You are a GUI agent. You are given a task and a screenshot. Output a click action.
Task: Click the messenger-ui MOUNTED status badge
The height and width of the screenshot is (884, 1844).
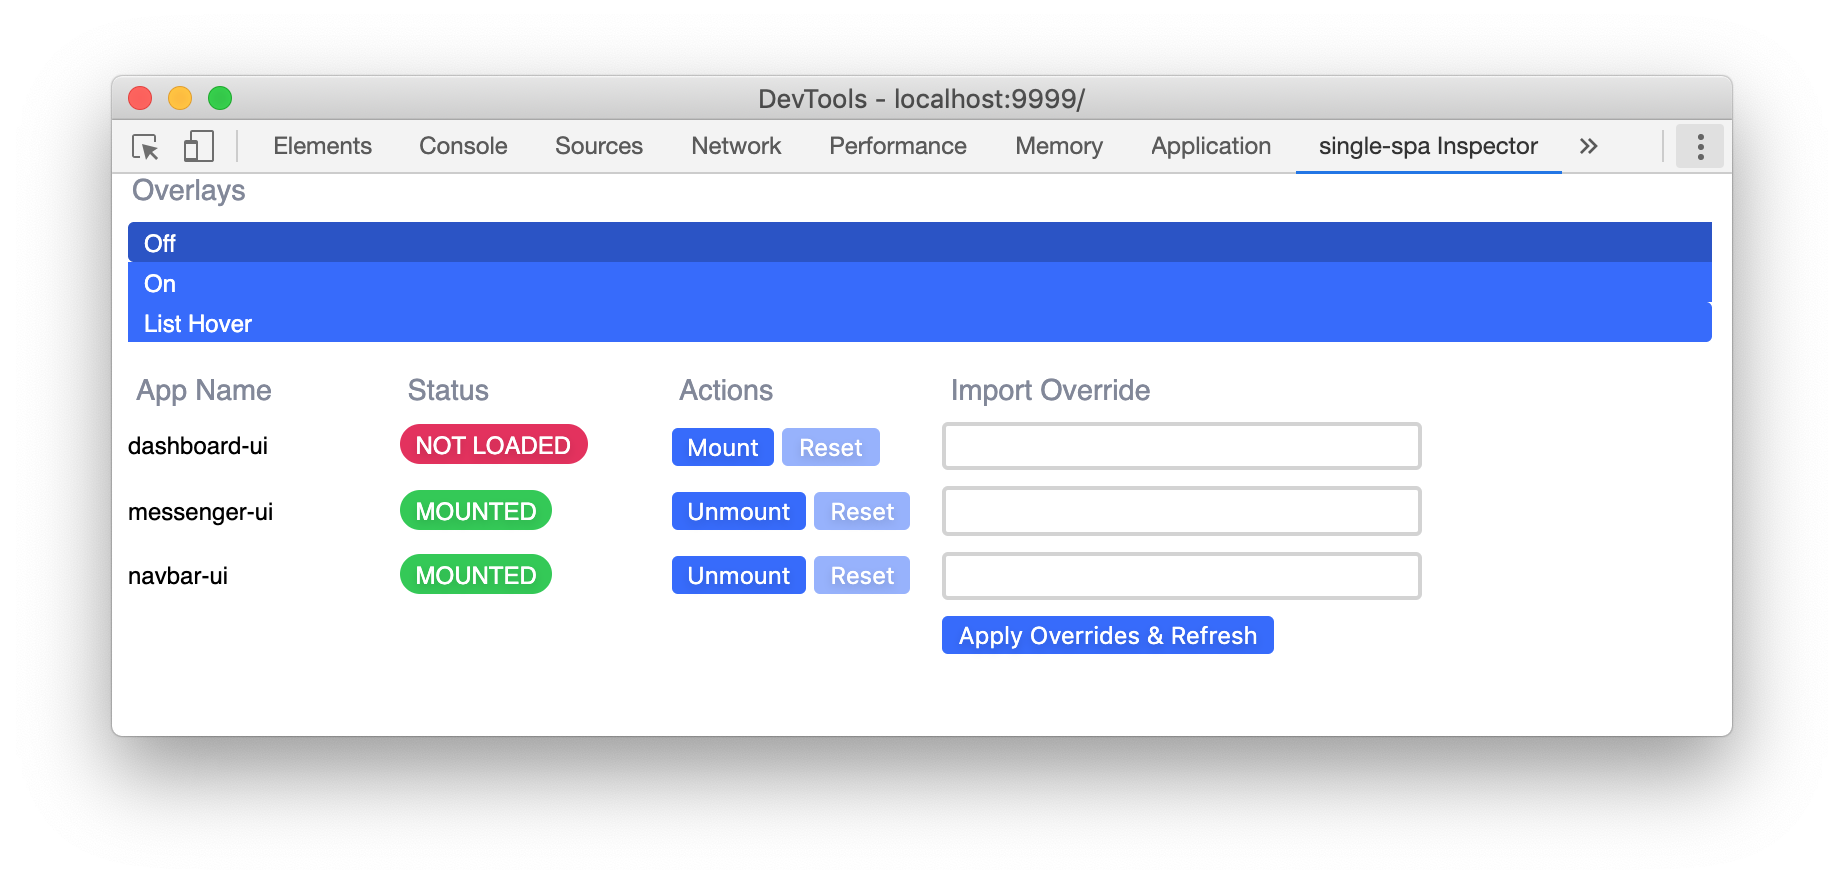pyautogui.click(x=476, y=510)
